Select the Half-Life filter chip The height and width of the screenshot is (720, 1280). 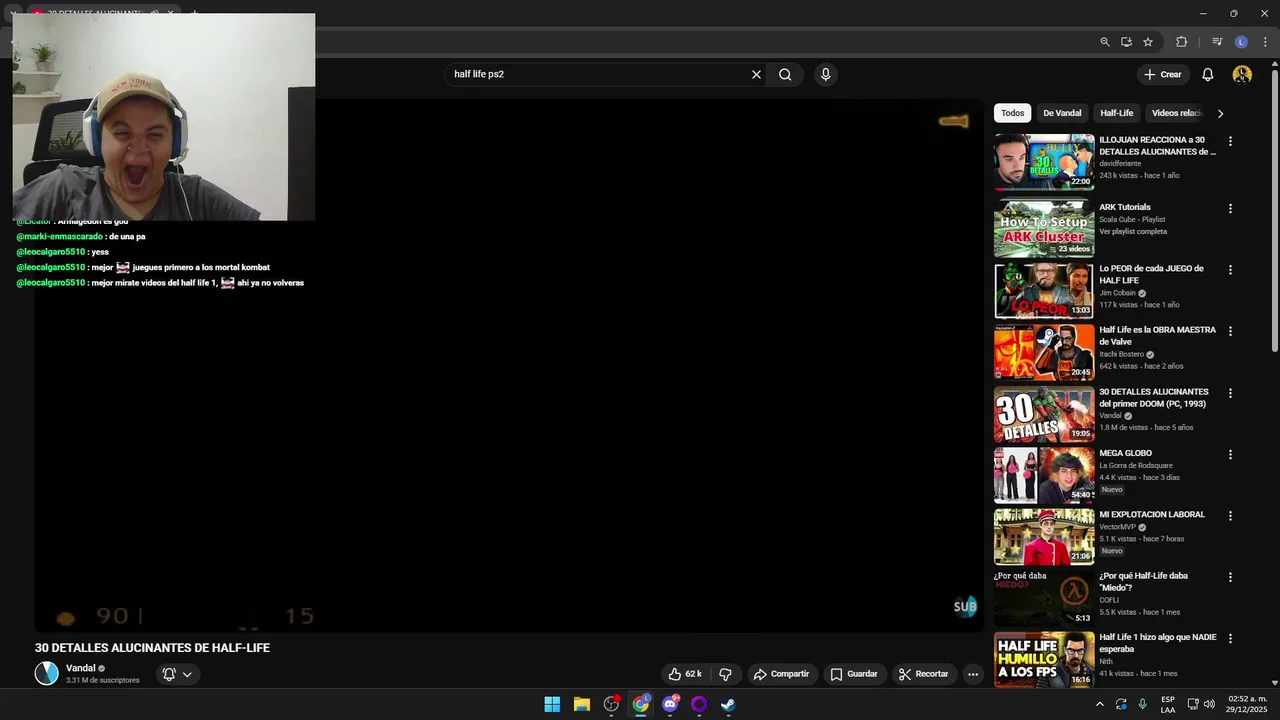[1117, 113]
